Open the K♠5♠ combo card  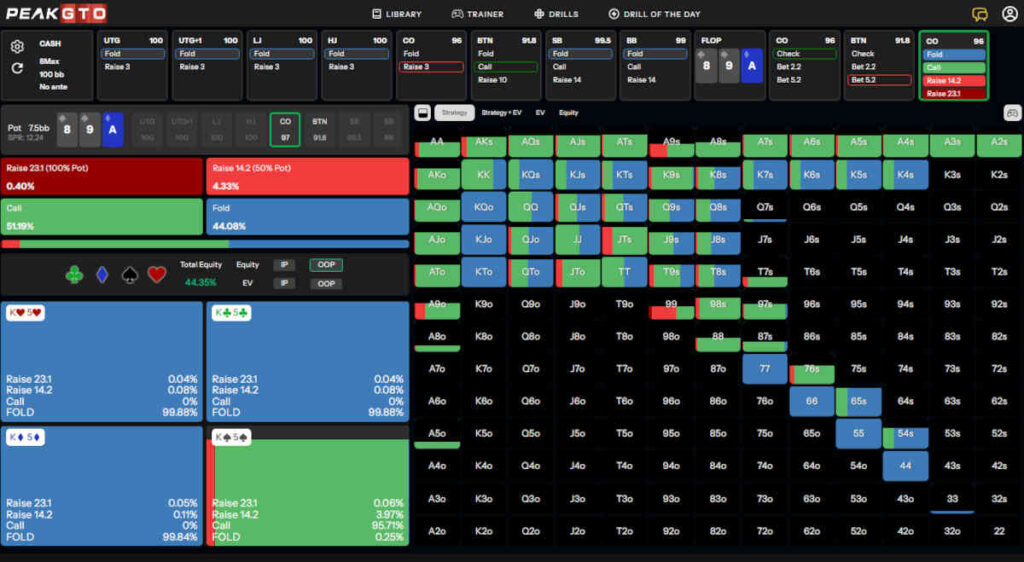308,486
